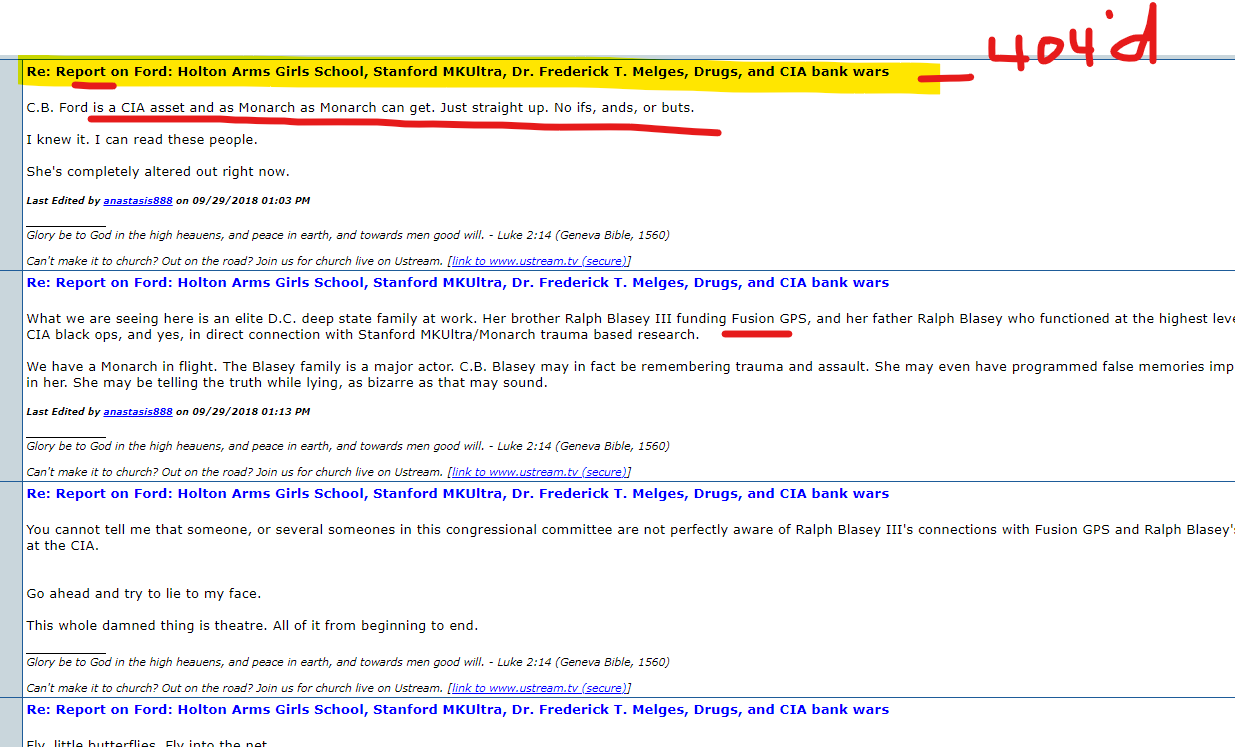The height and width of the screenshot is (747, 1235).
Task: Click the paragraph starting "You cannot tell me that someone"
Action: (630, 538)
